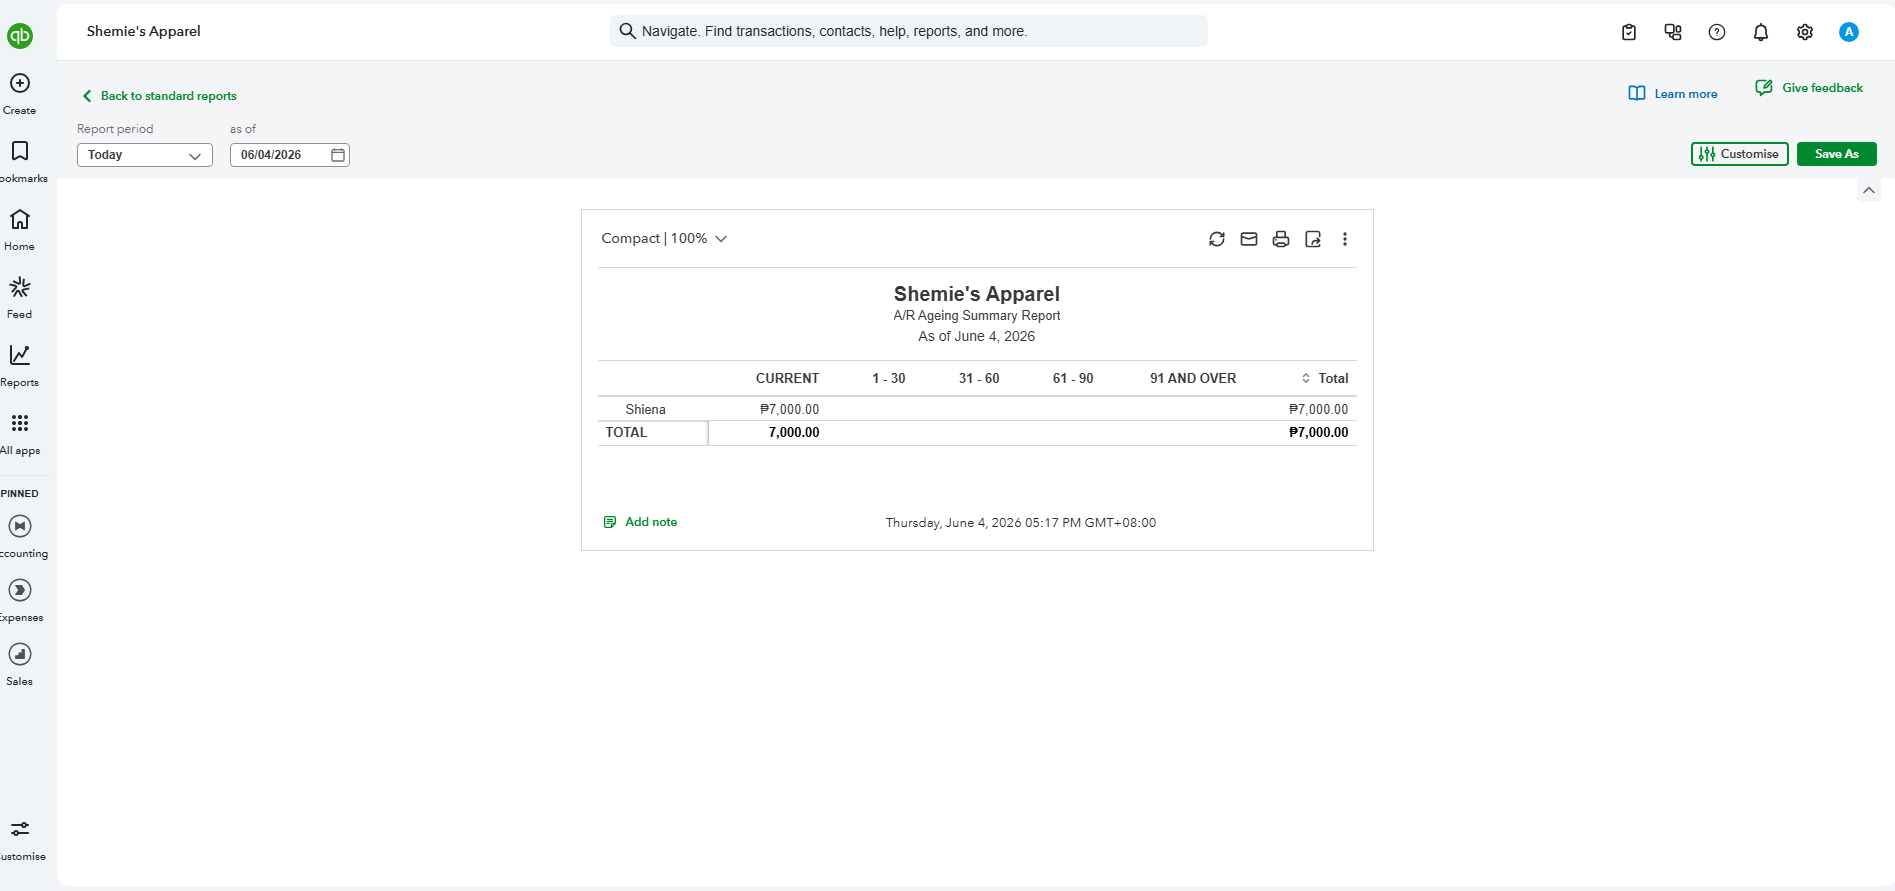Open the notifications bell
The height and width of the screenshot is (891, 1895).
click(1761, 32)
